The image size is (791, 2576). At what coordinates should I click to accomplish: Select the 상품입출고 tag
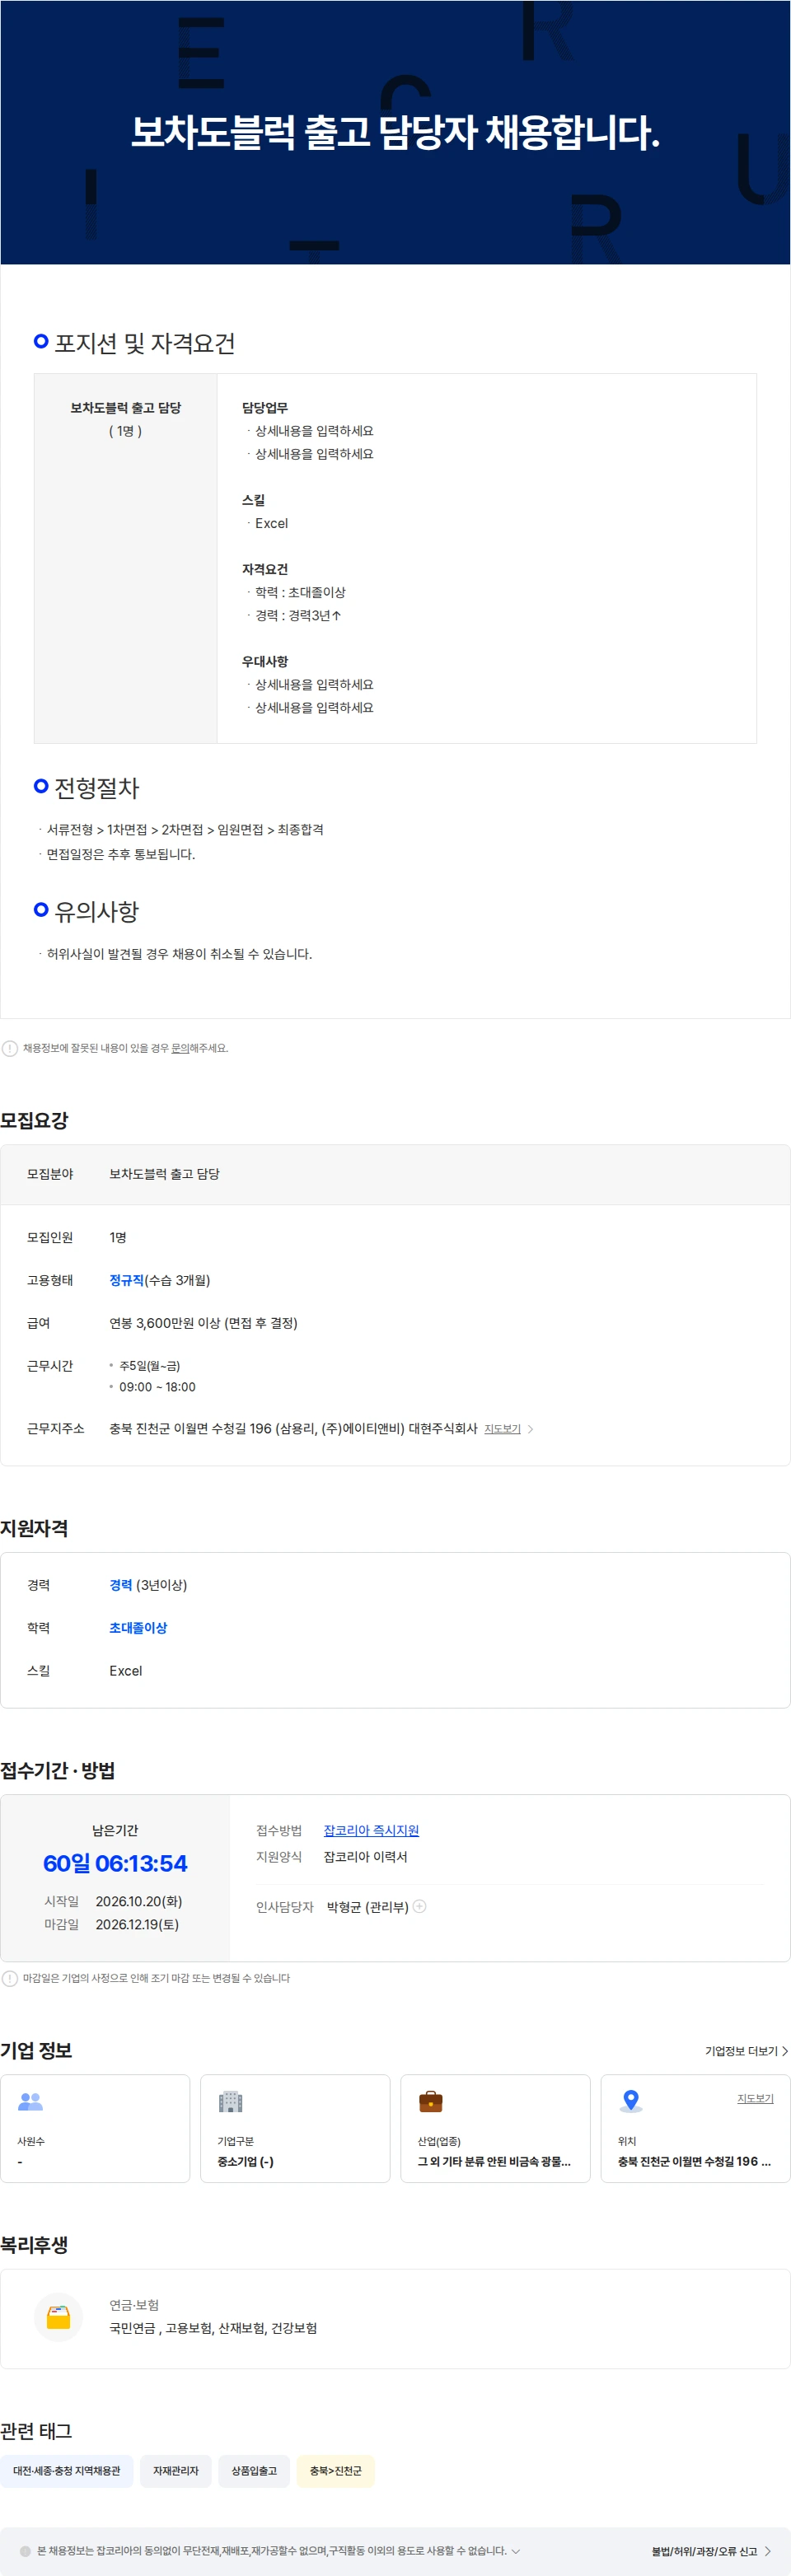click(254, 2470)
